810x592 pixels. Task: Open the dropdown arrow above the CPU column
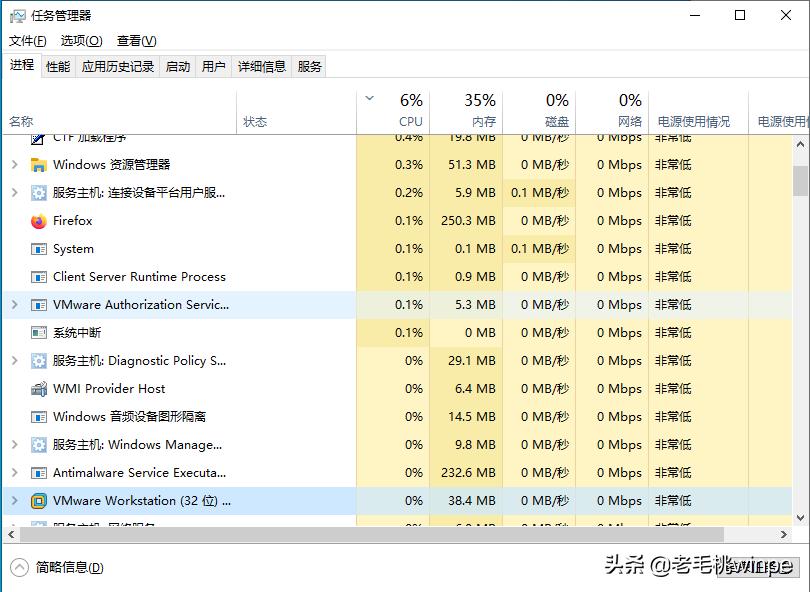(x=368, y=100)
